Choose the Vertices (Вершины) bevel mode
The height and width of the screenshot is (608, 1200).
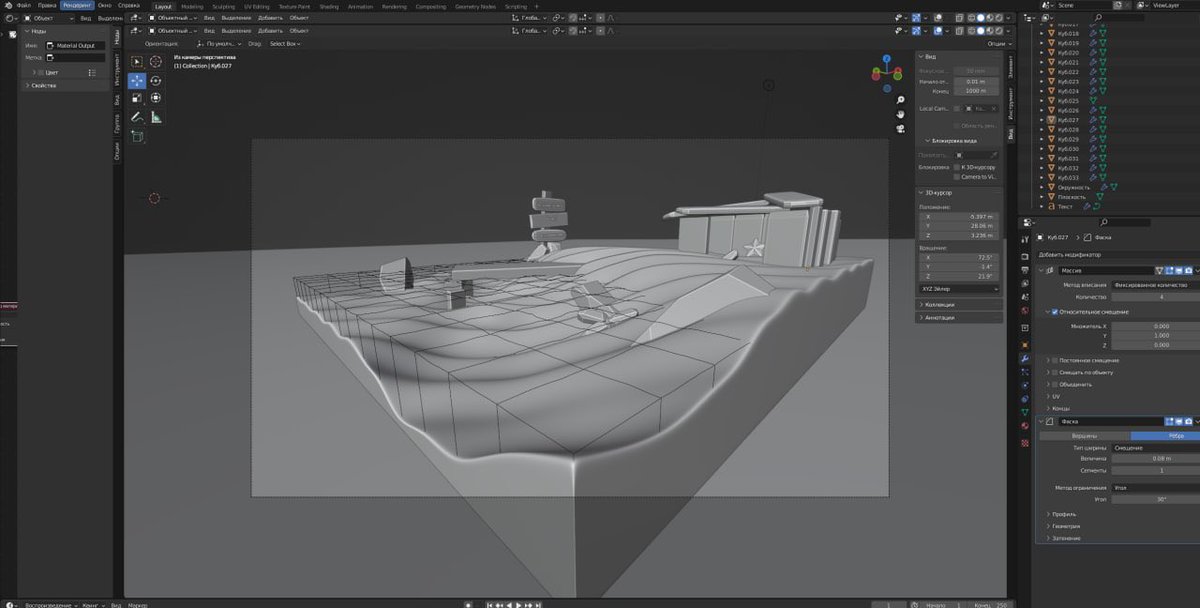pyautogui.click(x=1084, y=435)
